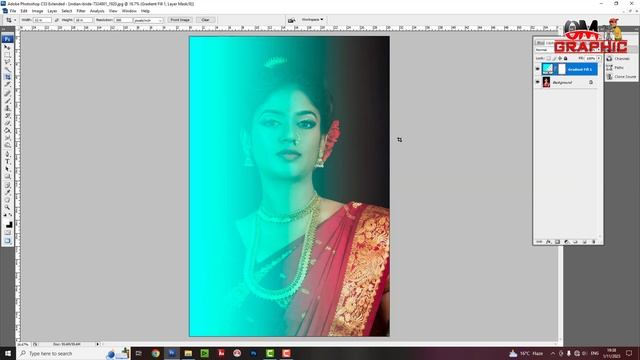640x360 pixels.
Task: Click the create new group icon
Action: coord(576,242)
